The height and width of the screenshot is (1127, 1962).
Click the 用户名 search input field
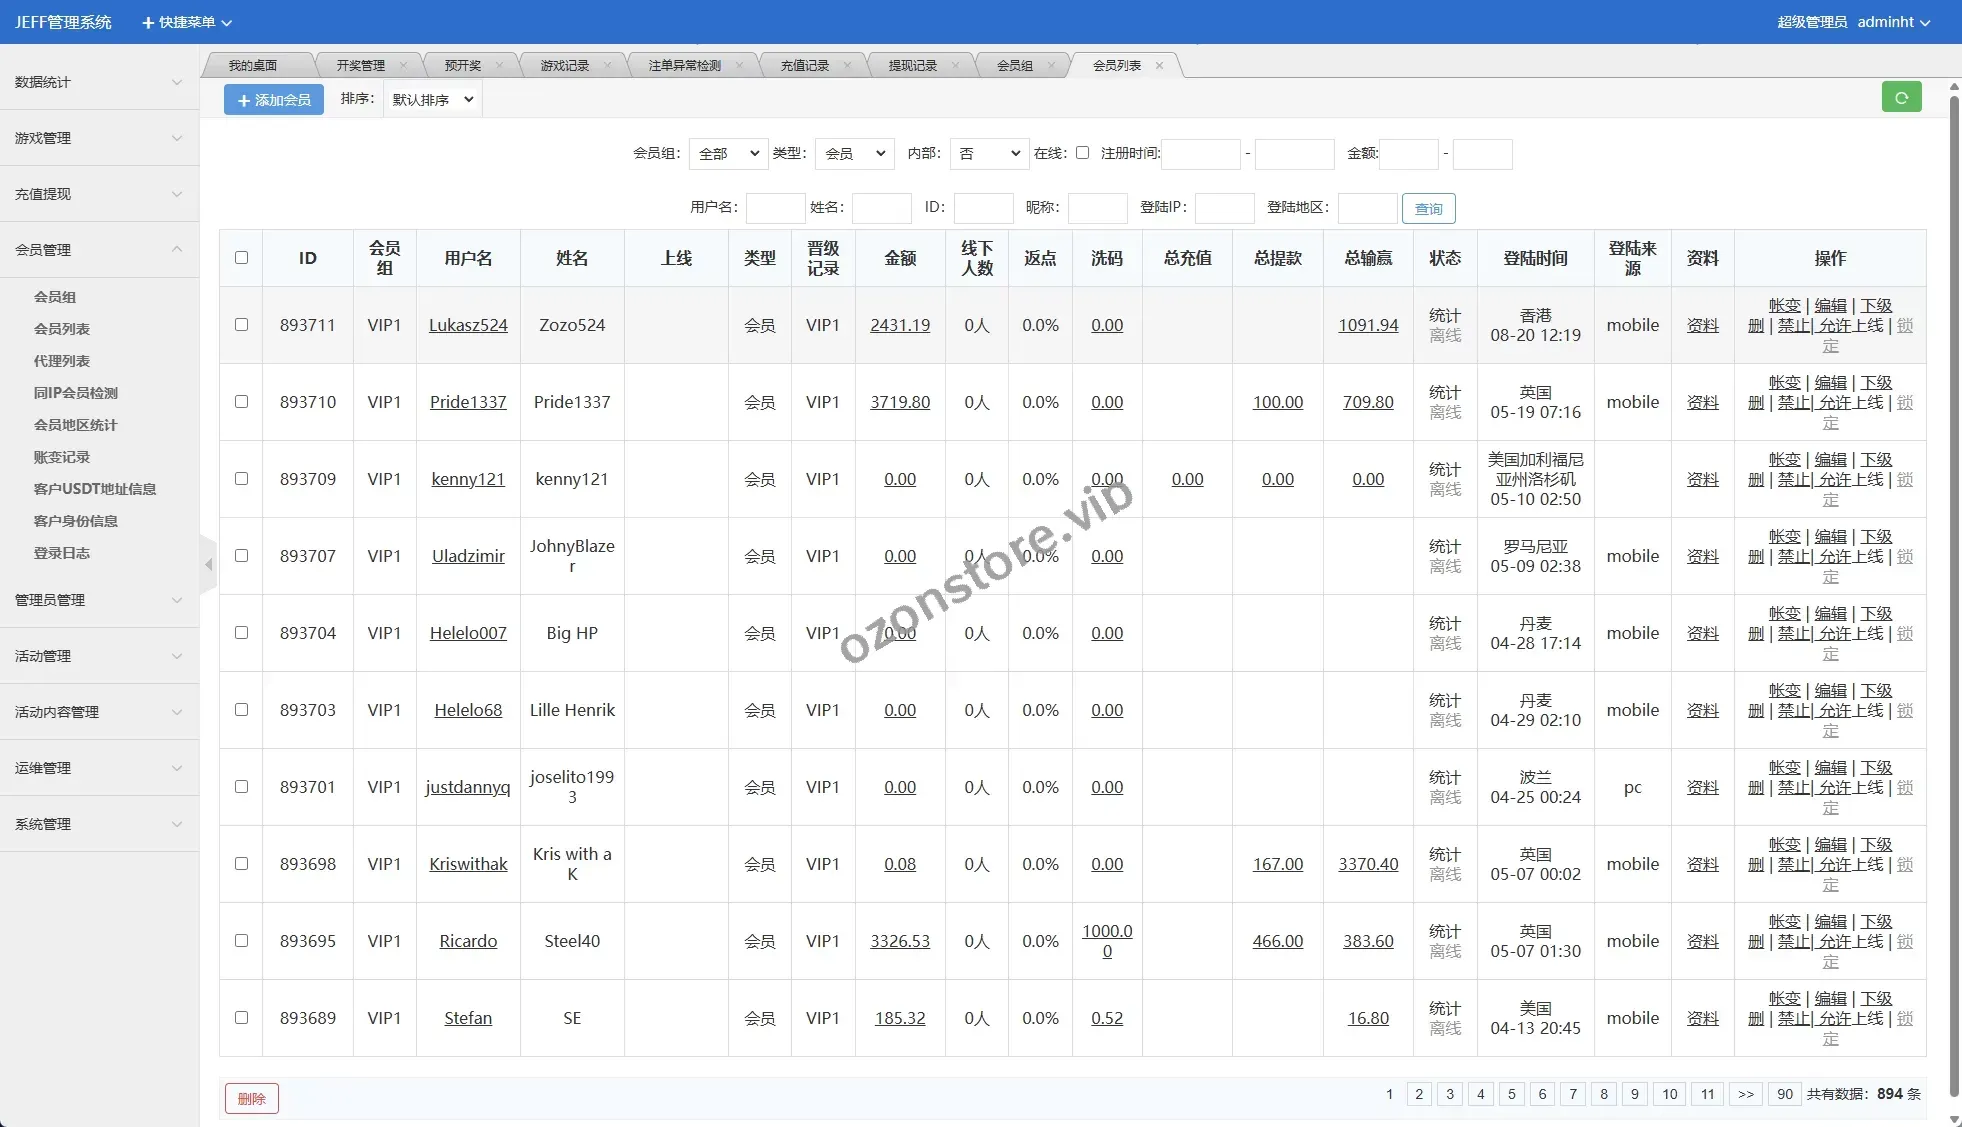click(775, 208)
